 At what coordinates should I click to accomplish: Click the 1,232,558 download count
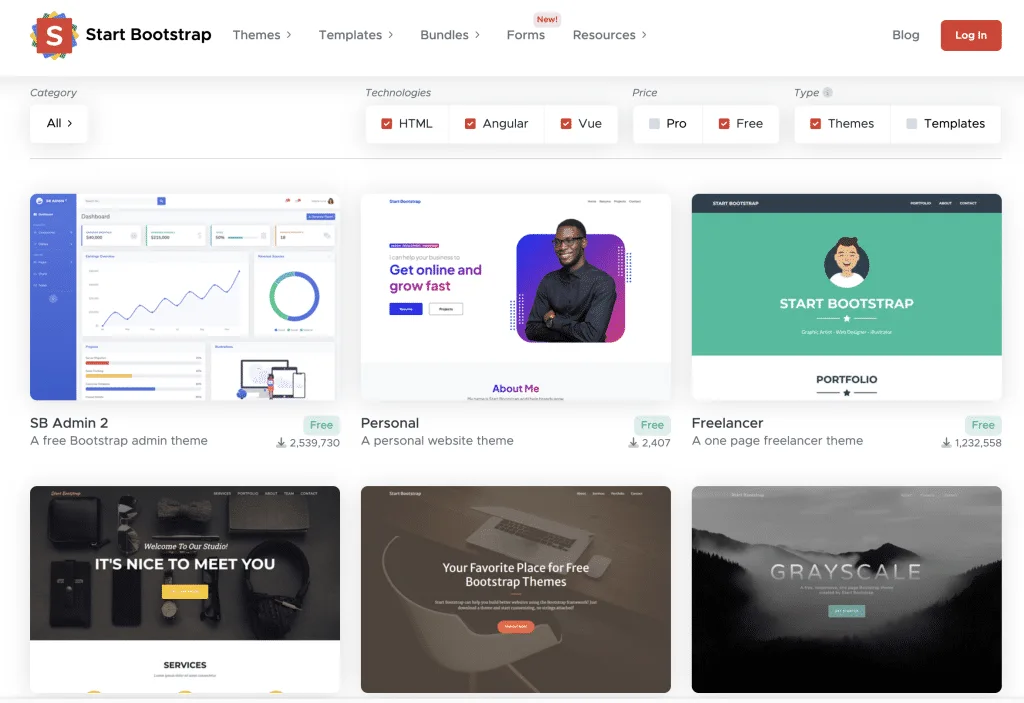[x=978, y=443]
